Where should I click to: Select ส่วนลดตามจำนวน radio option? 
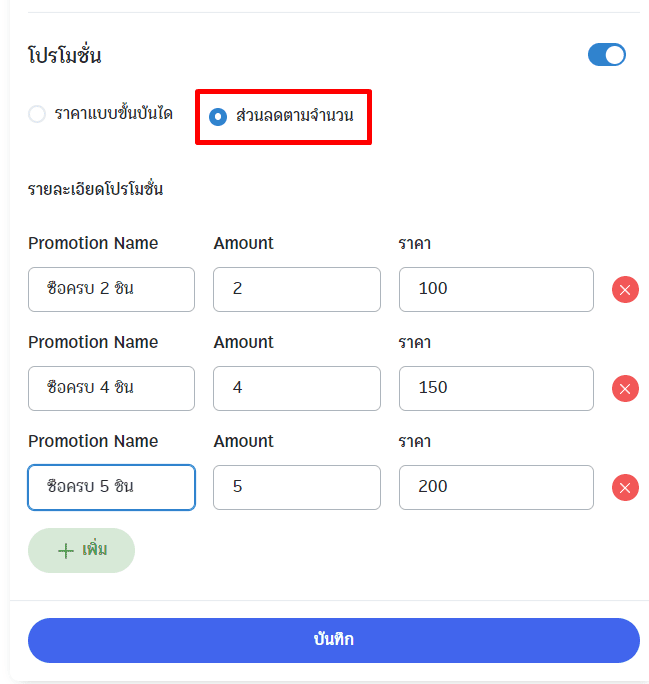(218, 116)
